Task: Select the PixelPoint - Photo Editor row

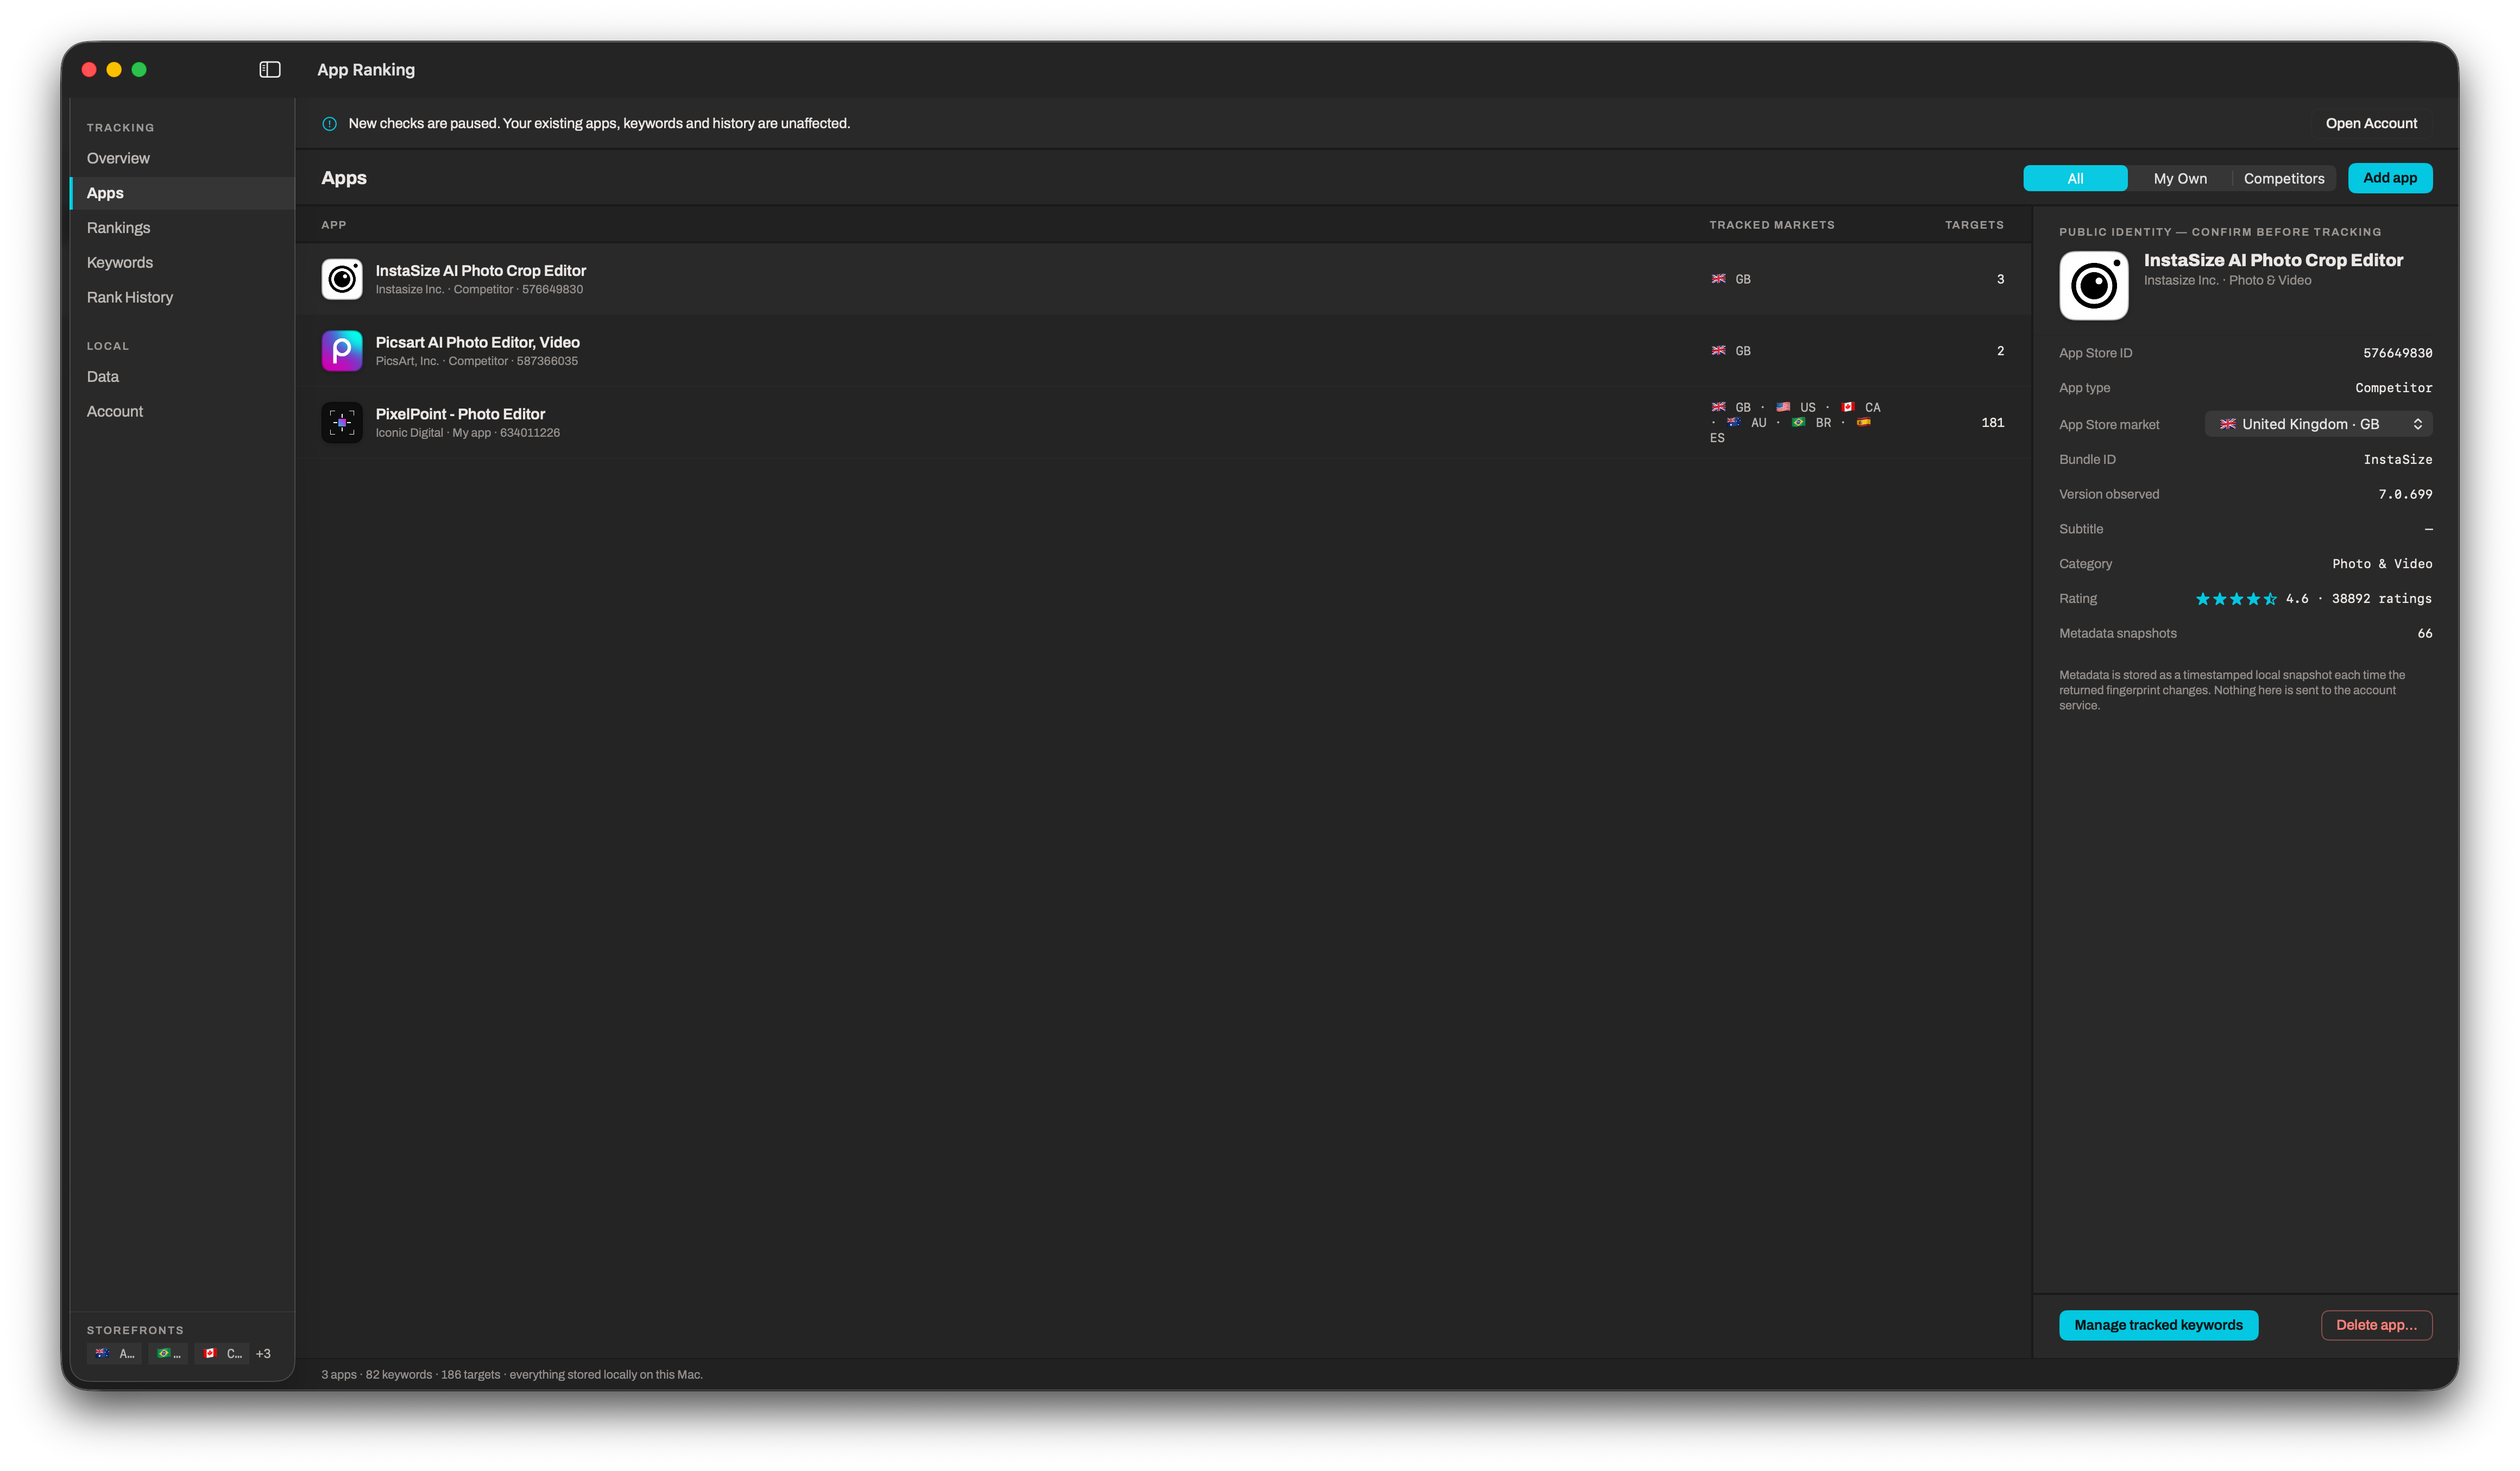Action: [x=1164, y=423]
